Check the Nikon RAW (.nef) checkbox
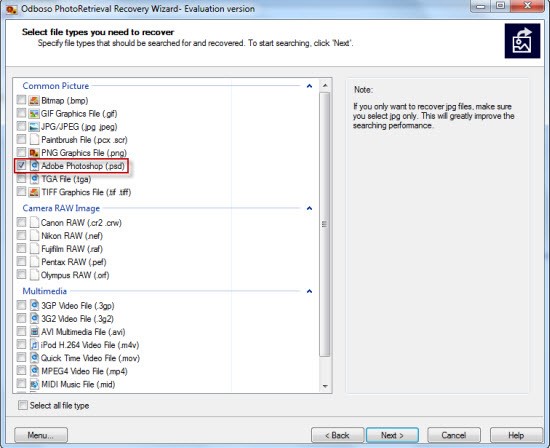This screenshot has width=550, height=448. [21, 235]
